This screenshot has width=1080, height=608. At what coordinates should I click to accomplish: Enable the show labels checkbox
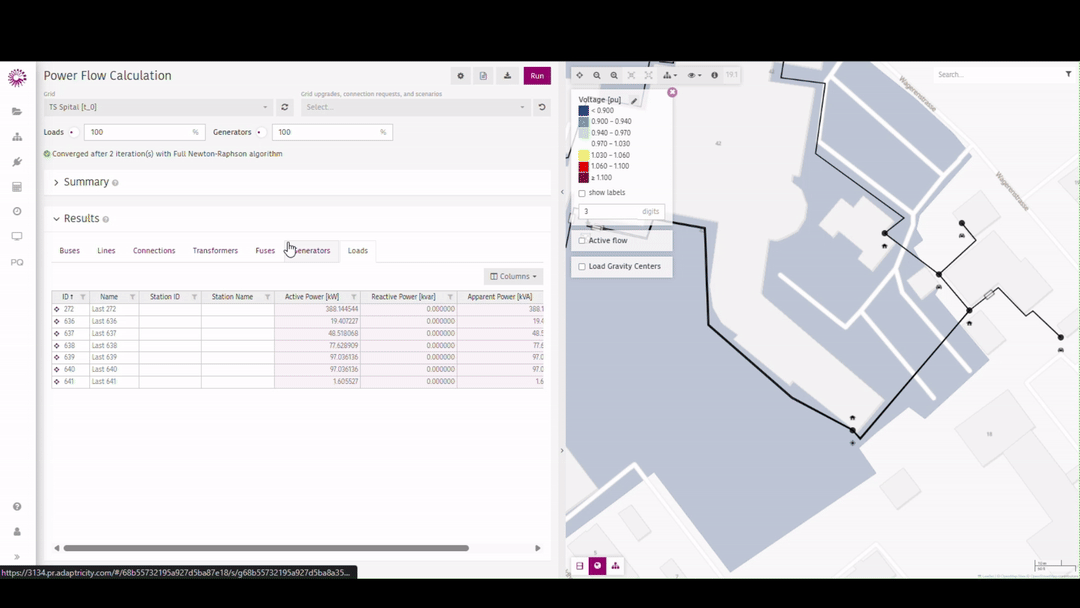582,193
